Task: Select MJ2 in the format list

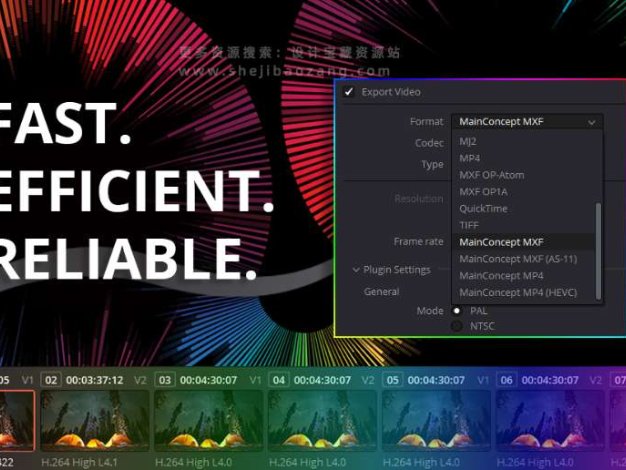Action: click(x=468, y=141)
